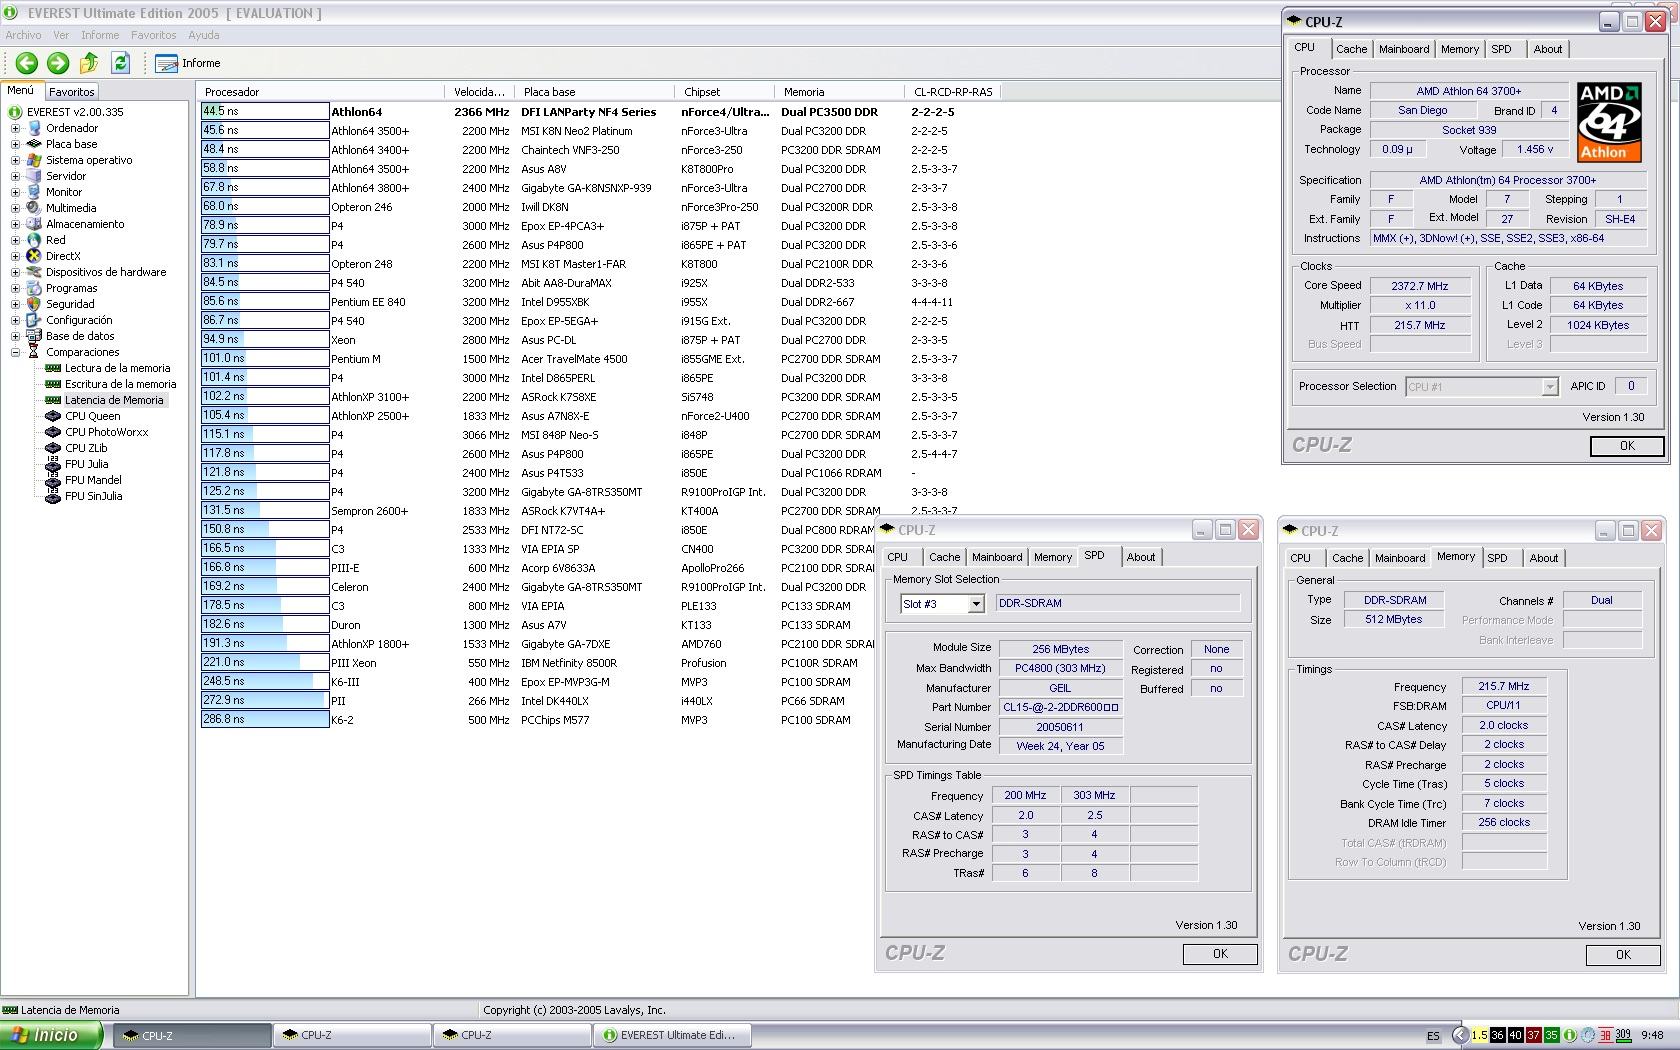The image size is (1680, 1050).
Task: Open About tab in the Memory CPU-Z window
Action: pos(1543,558)
